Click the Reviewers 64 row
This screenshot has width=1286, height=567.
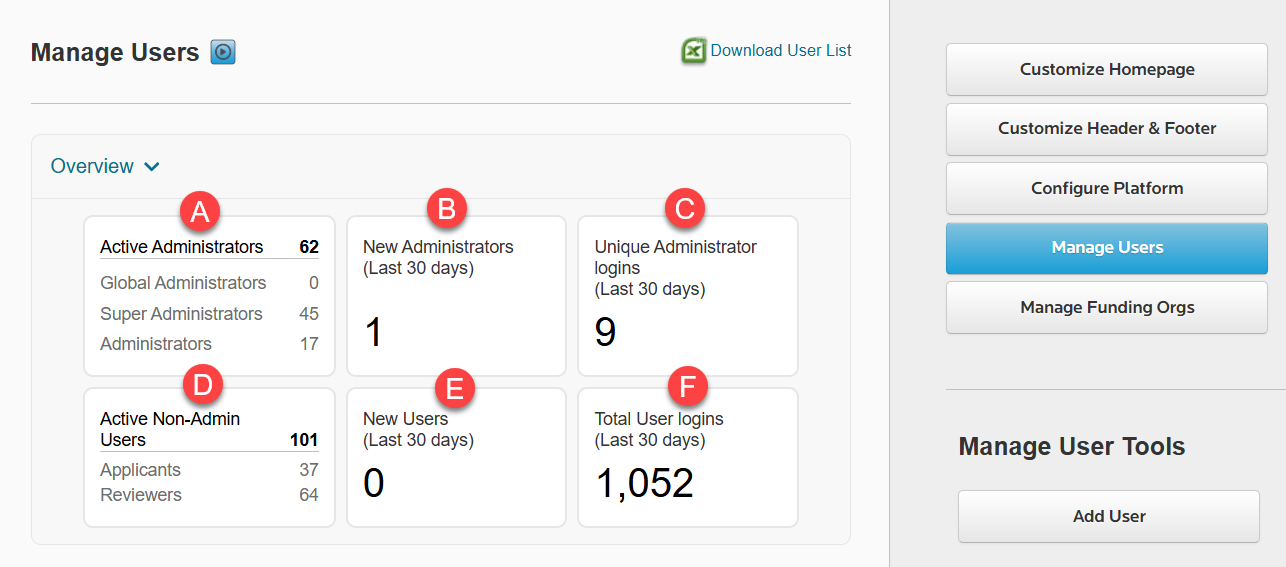pyautogui.click(x=209, y=495)
